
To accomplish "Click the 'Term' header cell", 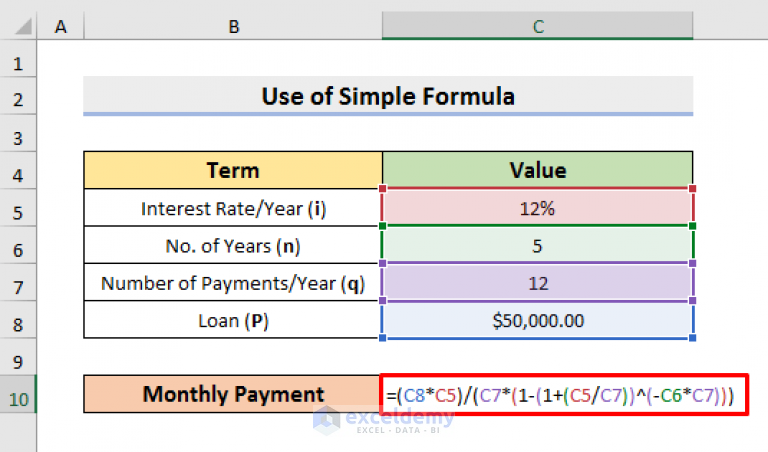I will tap(233, 170).
